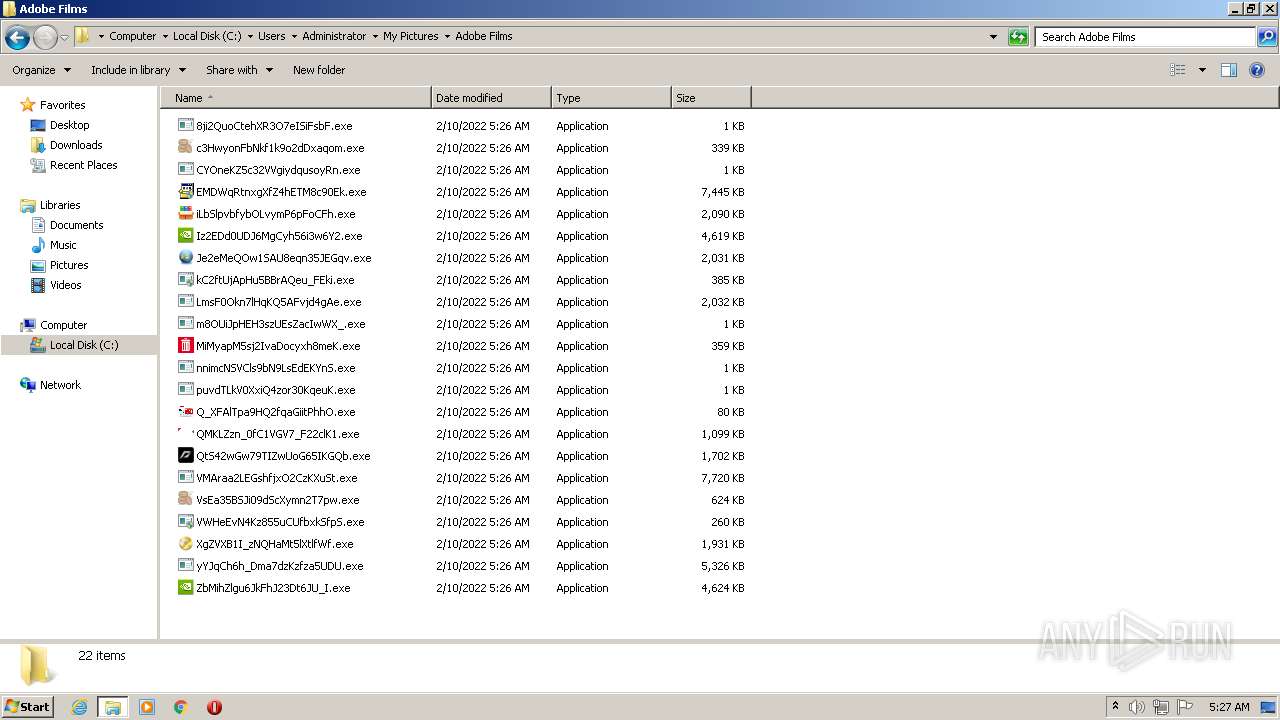
Task: Show hidden tray icons arrow
Action: click(x=1115, y=707)
